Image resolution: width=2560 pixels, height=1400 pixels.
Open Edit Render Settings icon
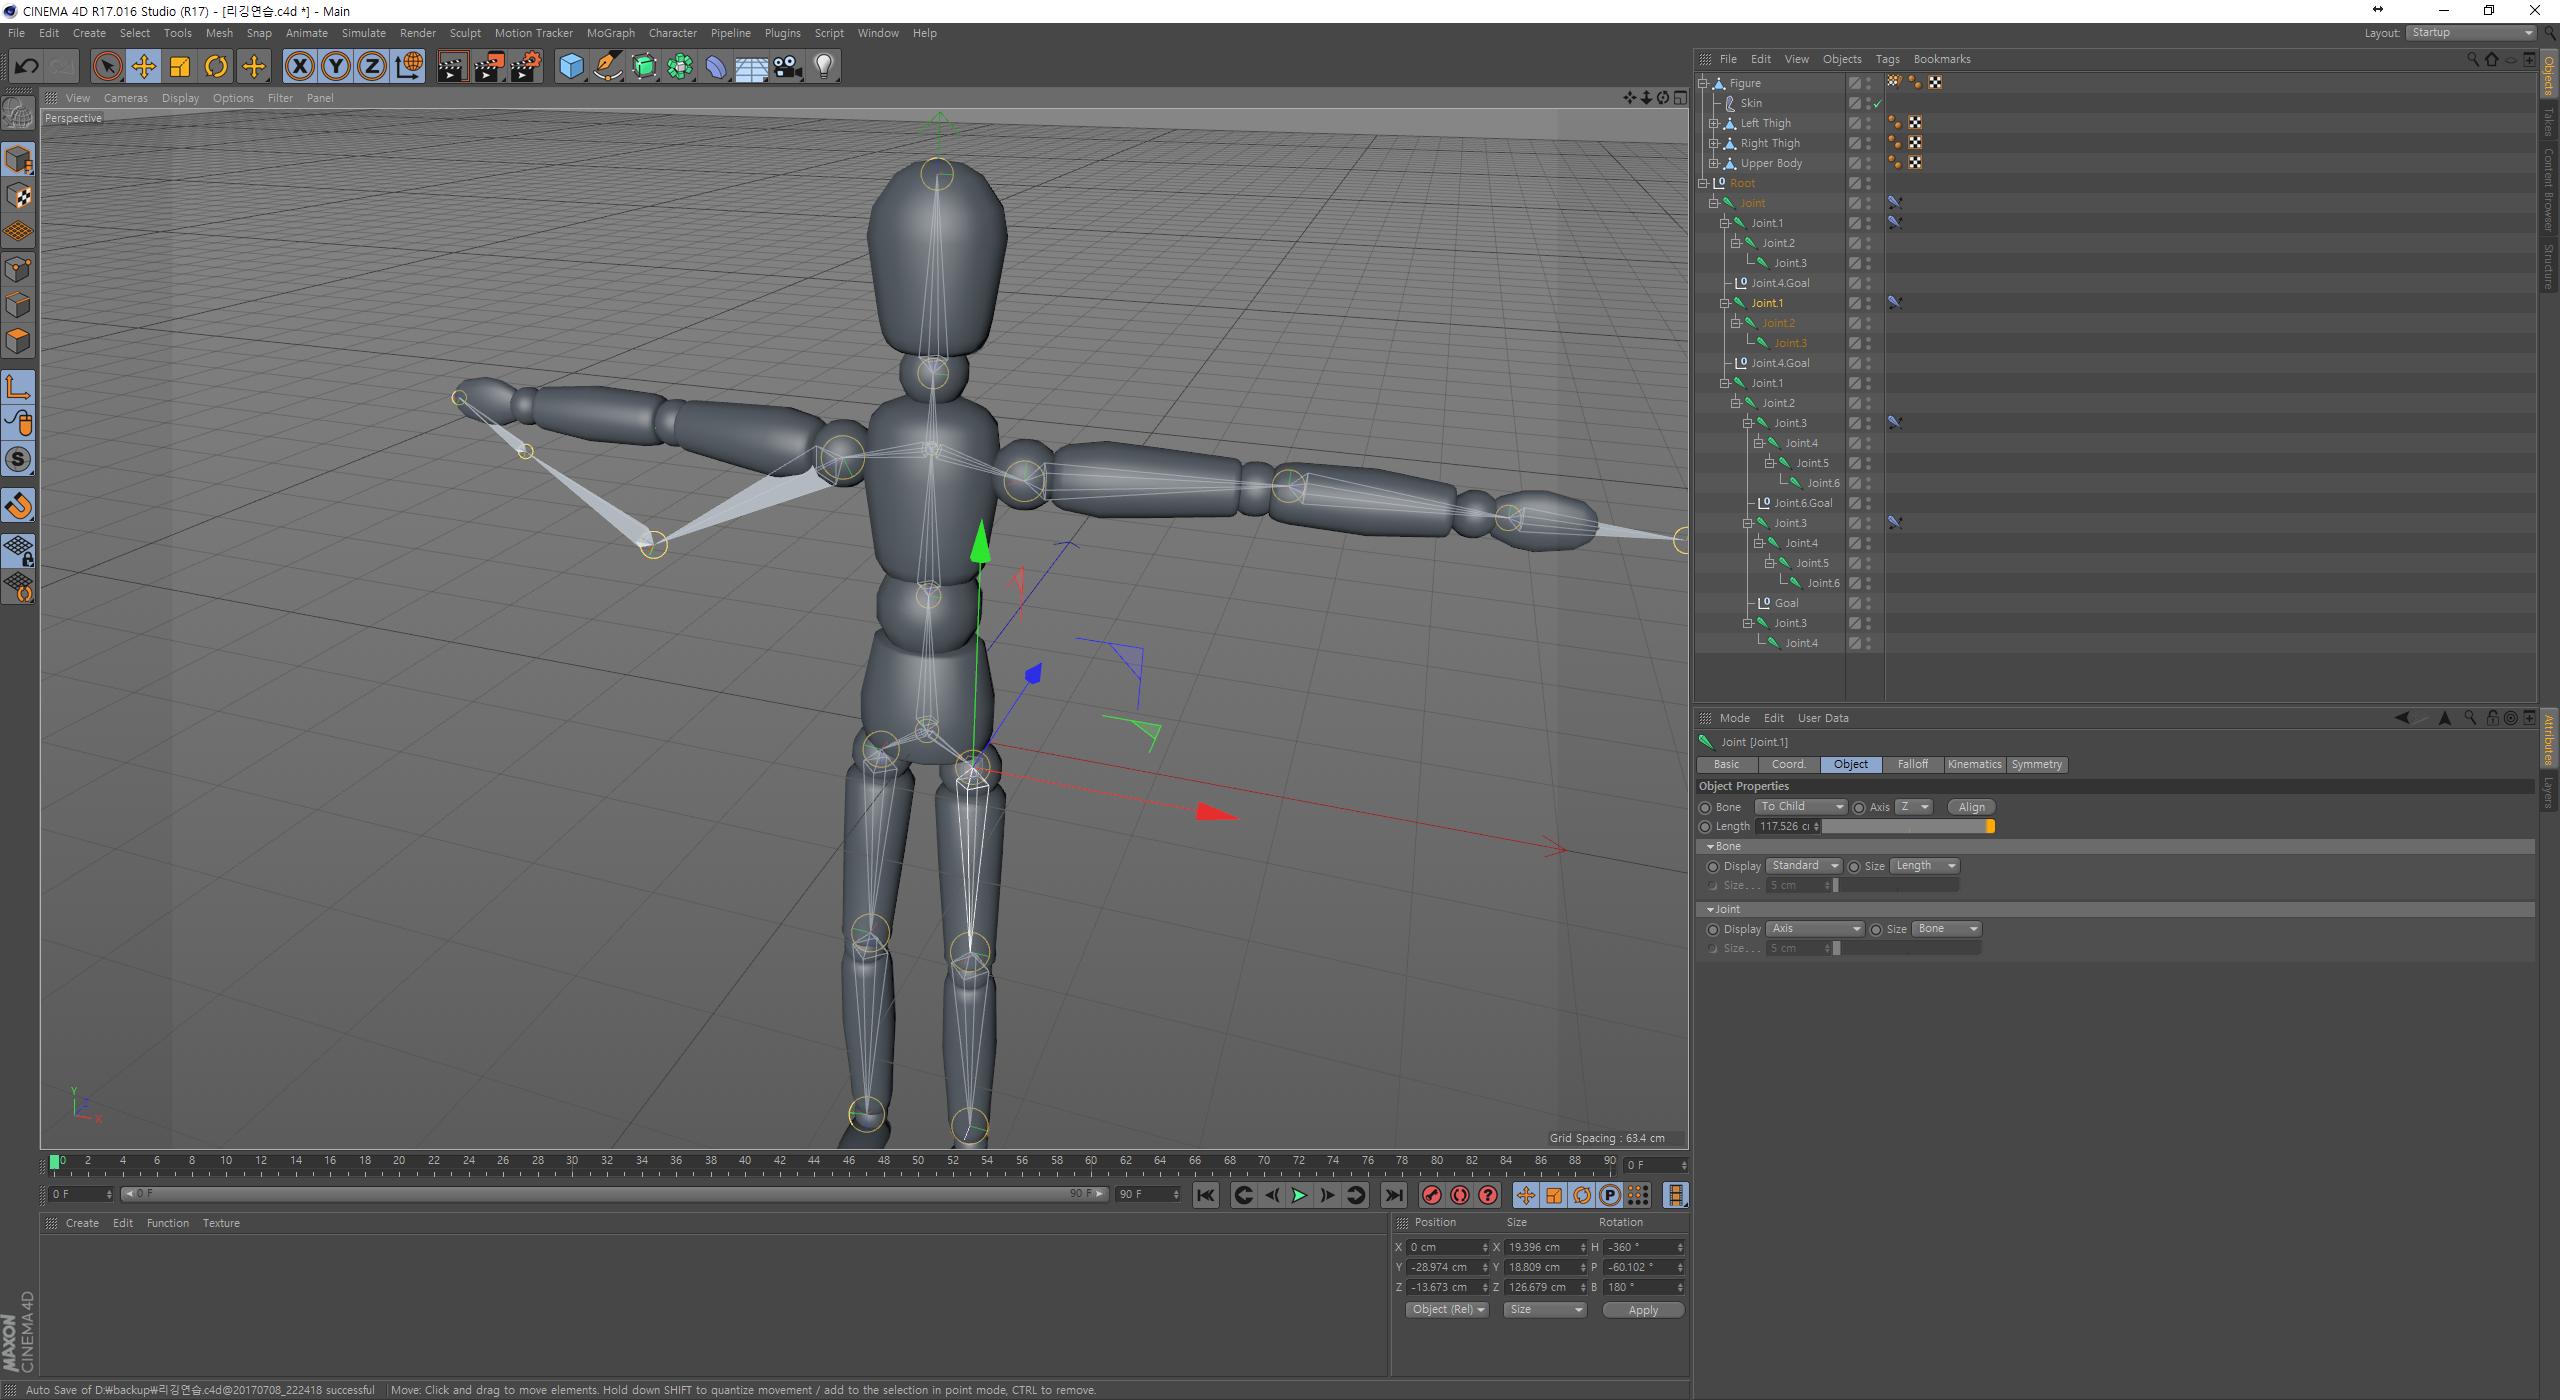click(x=525, y=67)
